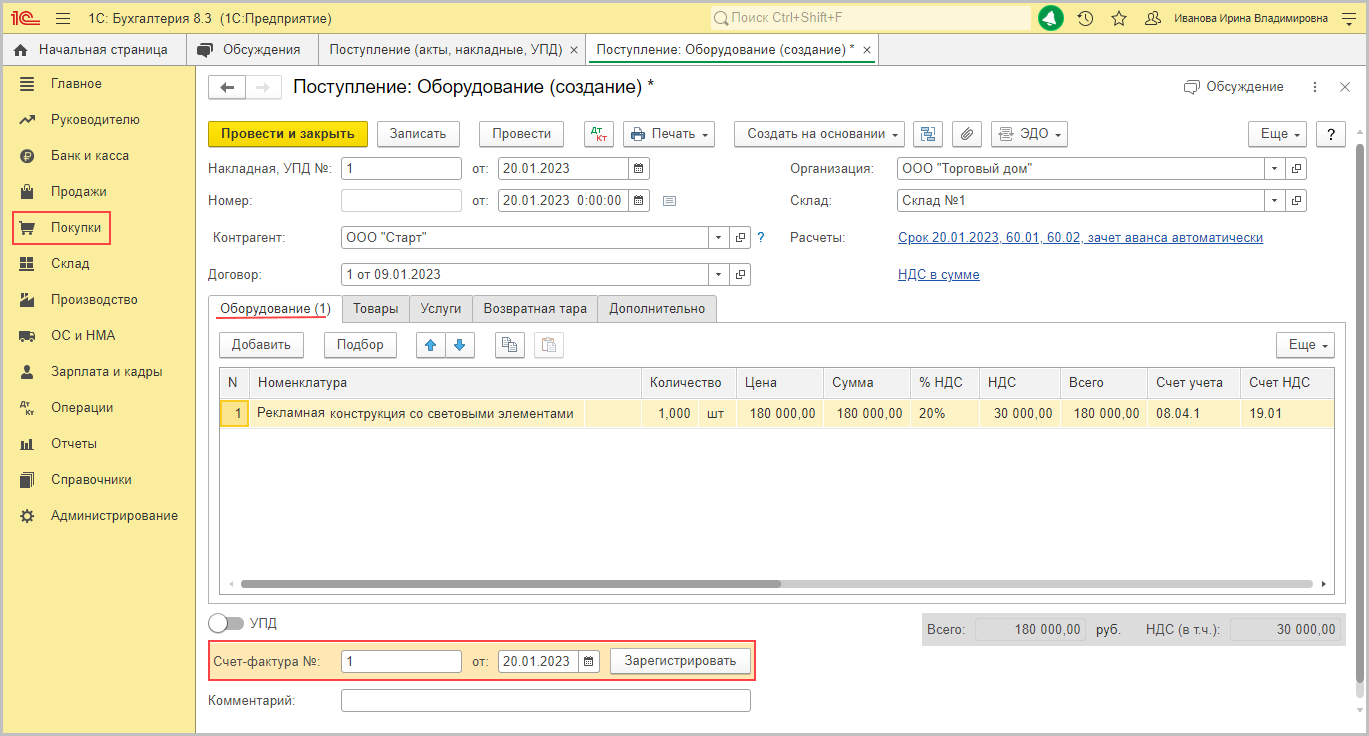This screenshot has height=736, width=1369.
Task: Select the Рекламная конструкция nomenclature cell
Action: click(418, 413)
